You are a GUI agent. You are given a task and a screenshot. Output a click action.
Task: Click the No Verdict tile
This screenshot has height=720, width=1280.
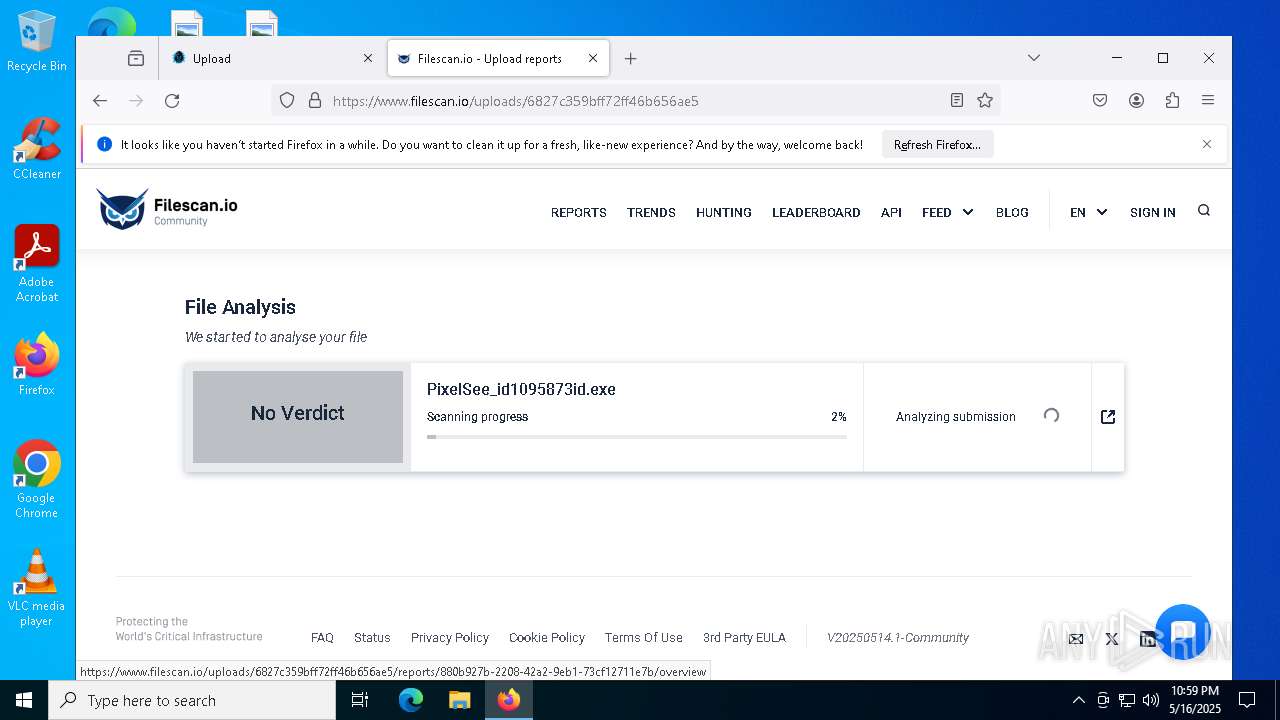point(298,417)
